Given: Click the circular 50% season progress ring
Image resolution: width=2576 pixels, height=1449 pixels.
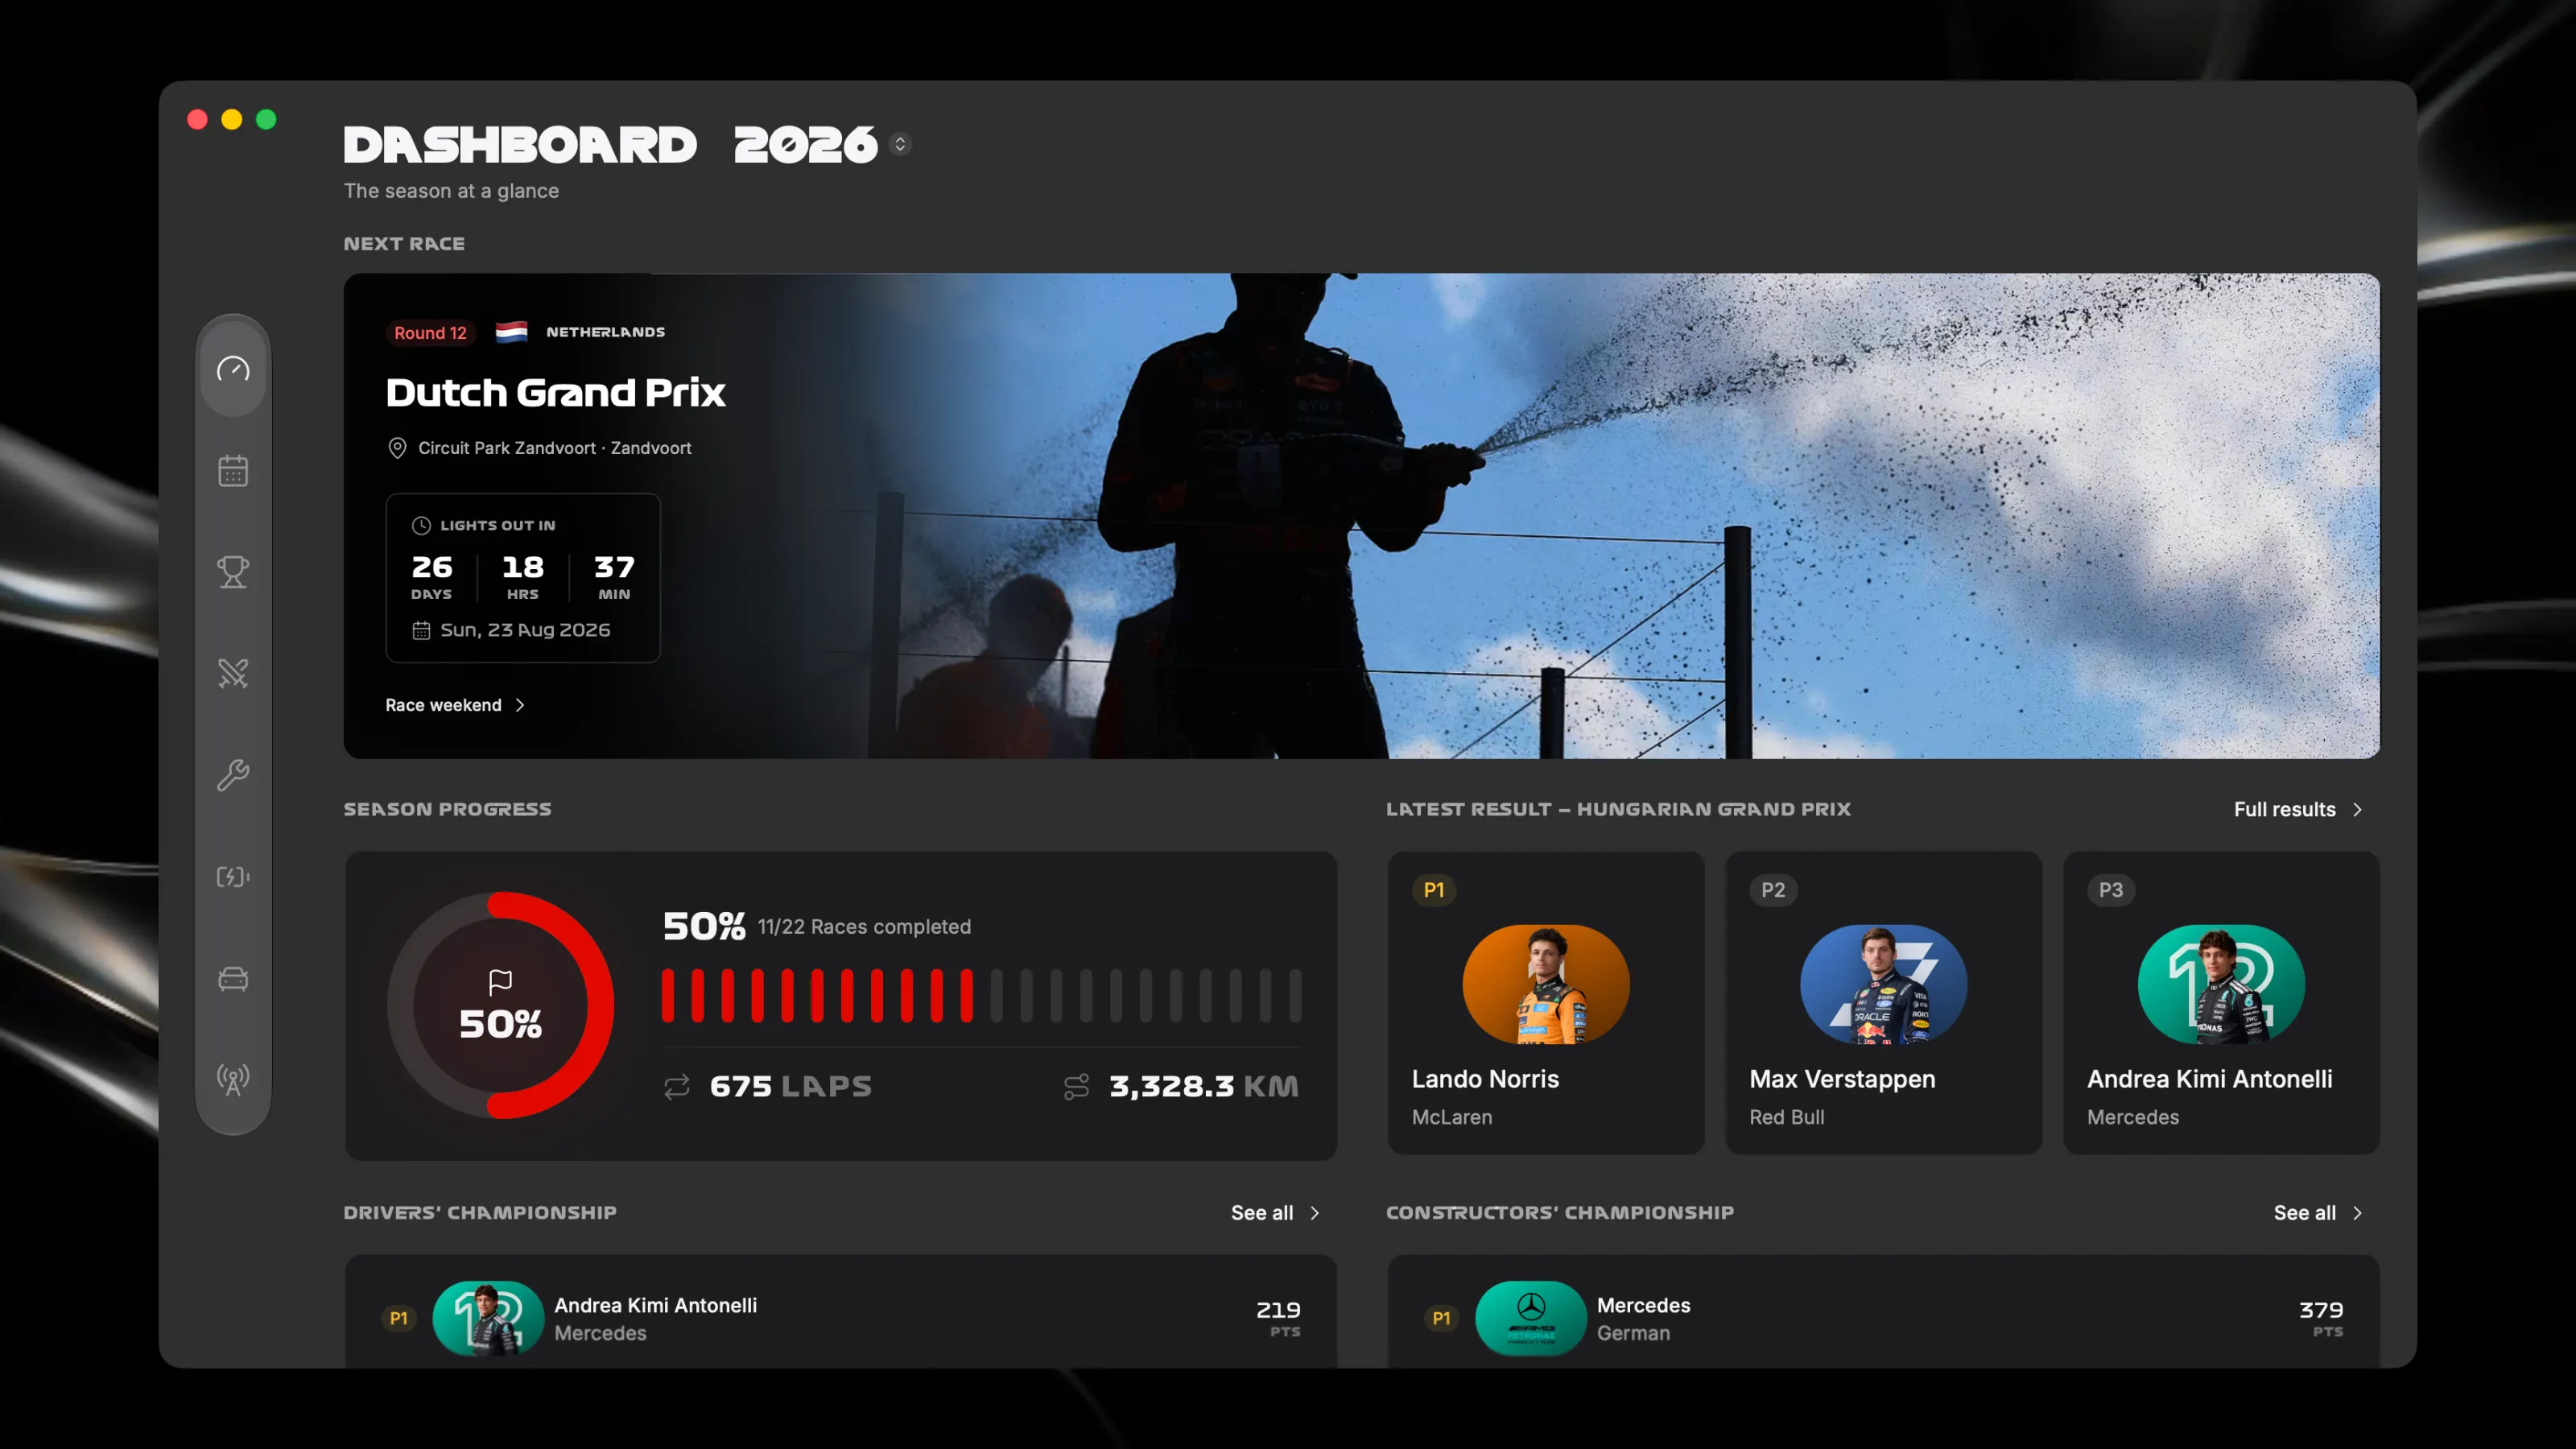Looking at the screenshot, I should [500, 1005].
